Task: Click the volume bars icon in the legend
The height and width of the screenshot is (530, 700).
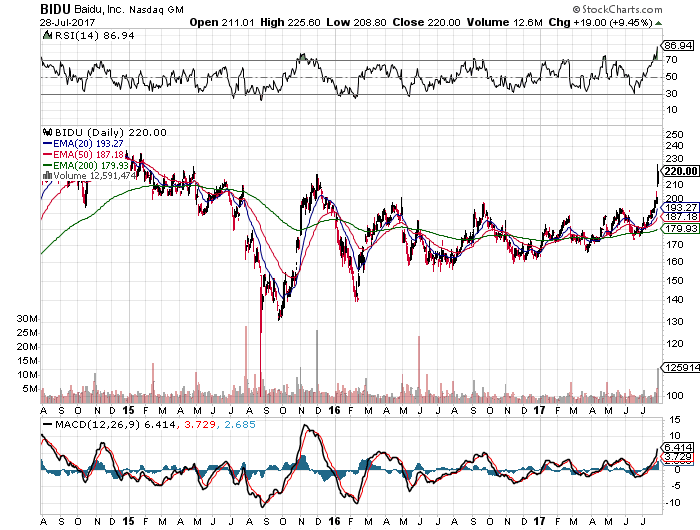Action: pyautogui.click(x=47, y=175)
